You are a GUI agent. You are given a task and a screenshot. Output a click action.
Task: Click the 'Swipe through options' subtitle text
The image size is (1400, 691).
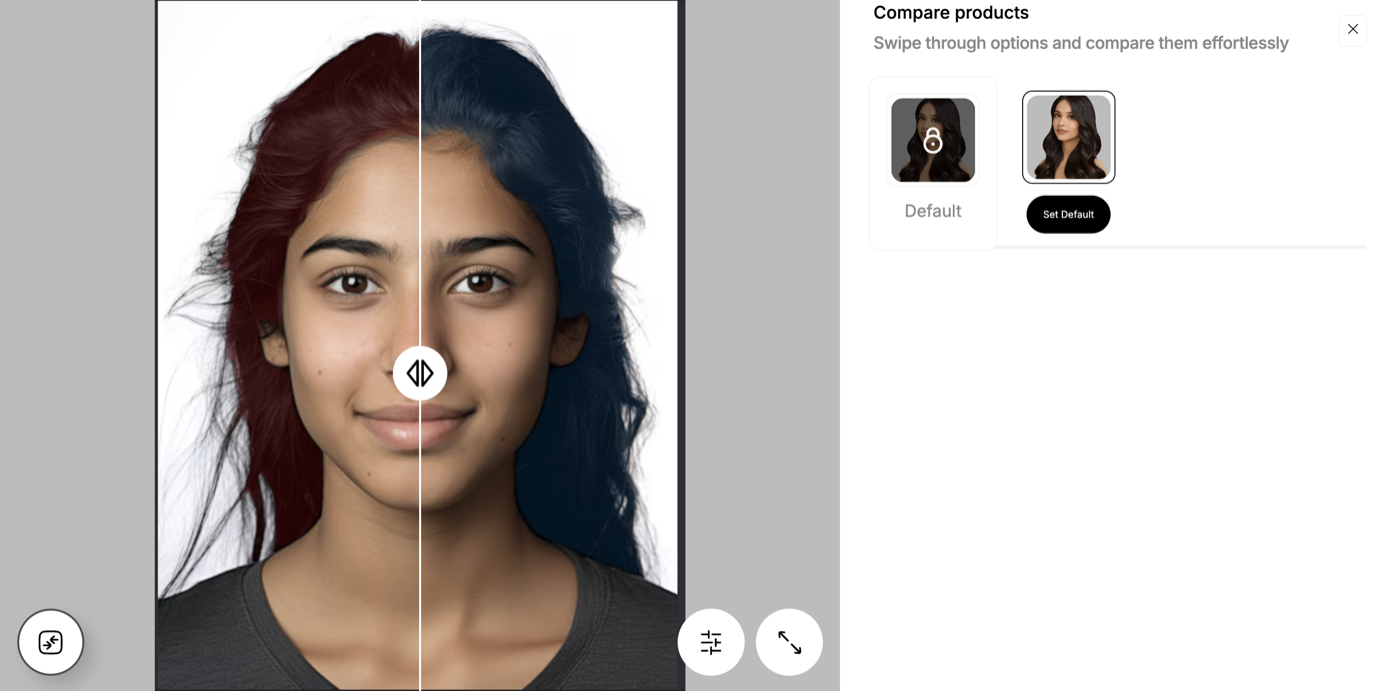[1081, 43]
